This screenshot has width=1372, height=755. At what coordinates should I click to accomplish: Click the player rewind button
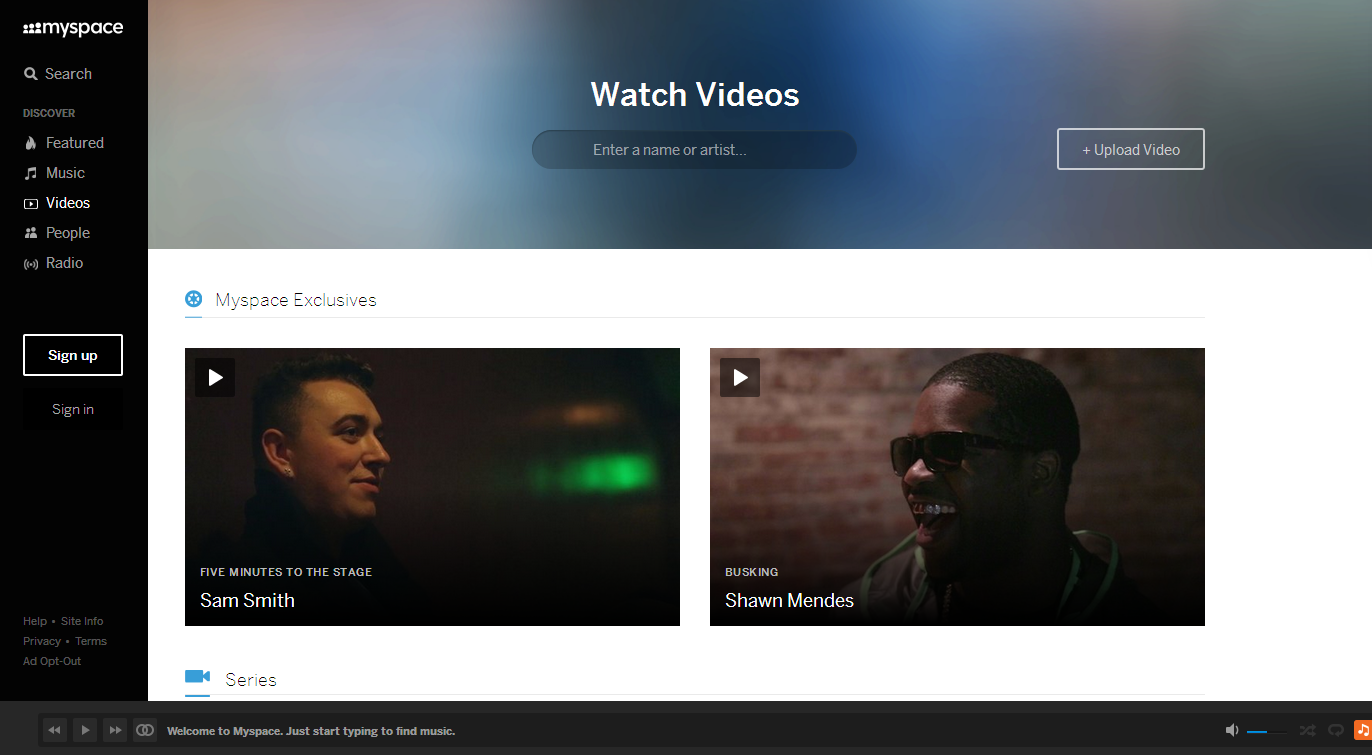coord(55,731)
